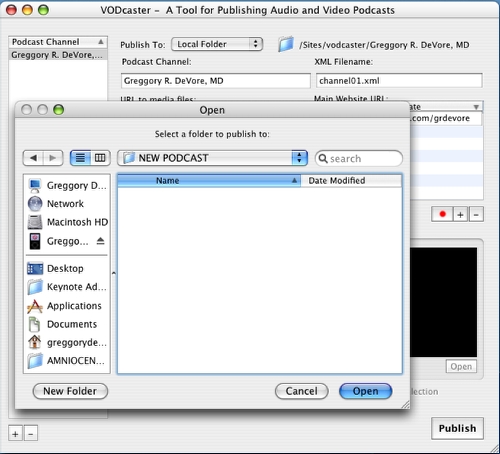This screenshot has height=454, width=500.
Task: Click the red record button
Action: point(442,214)
